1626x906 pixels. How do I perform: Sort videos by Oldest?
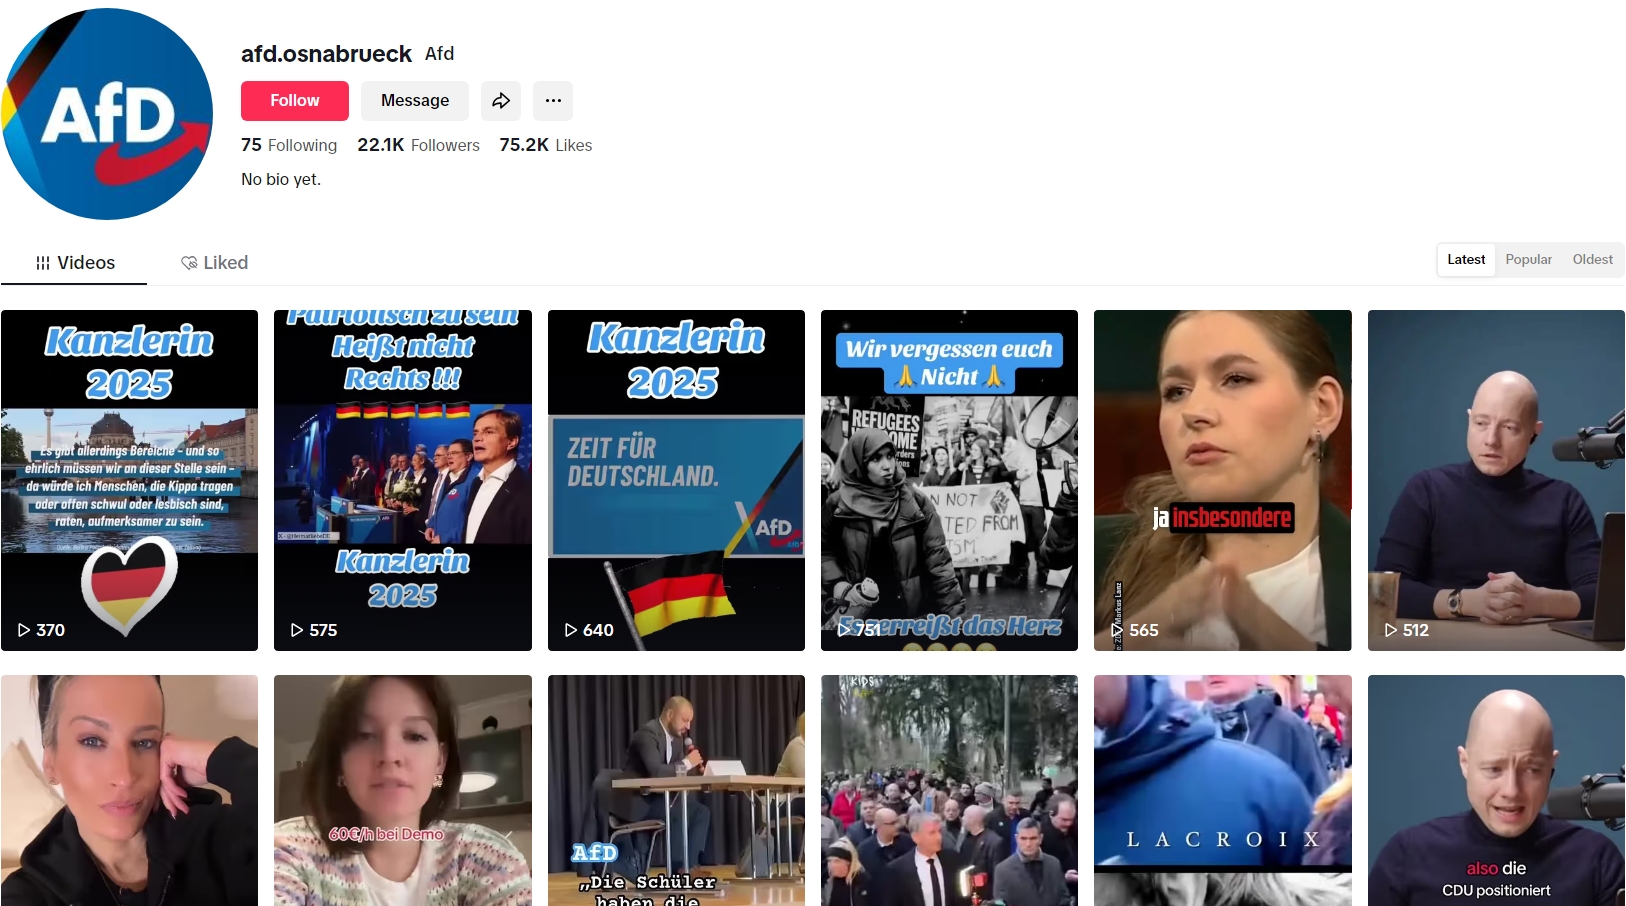[1593, 259]
